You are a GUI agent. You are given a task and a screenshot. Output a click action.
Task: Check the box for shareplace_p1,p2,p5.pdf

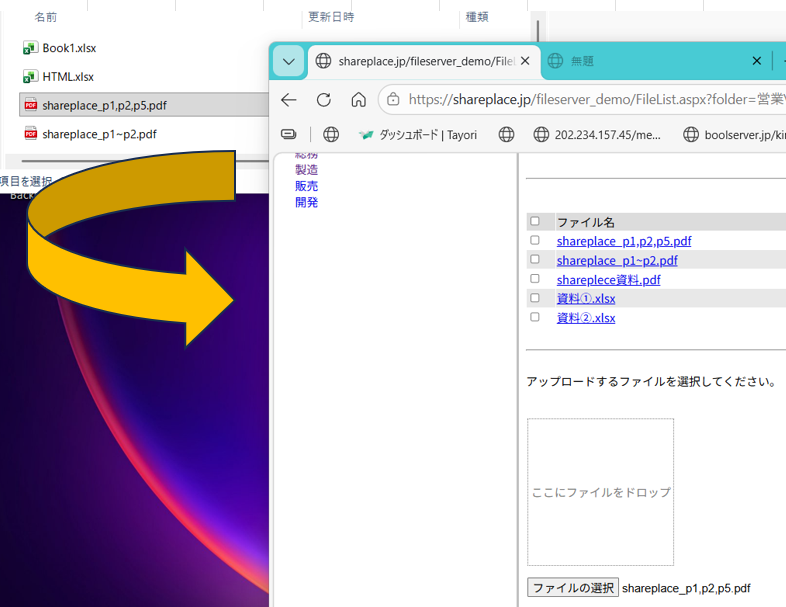[535, 240]
